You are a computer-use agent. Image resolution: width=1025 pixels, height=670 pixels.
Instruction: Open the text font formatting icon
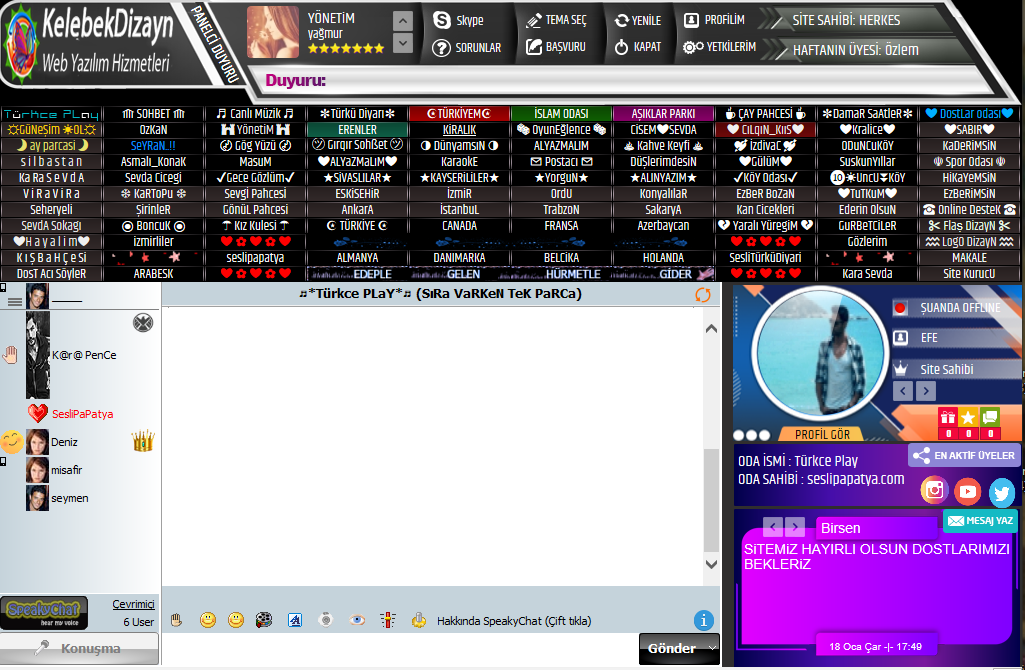point(295,620)
